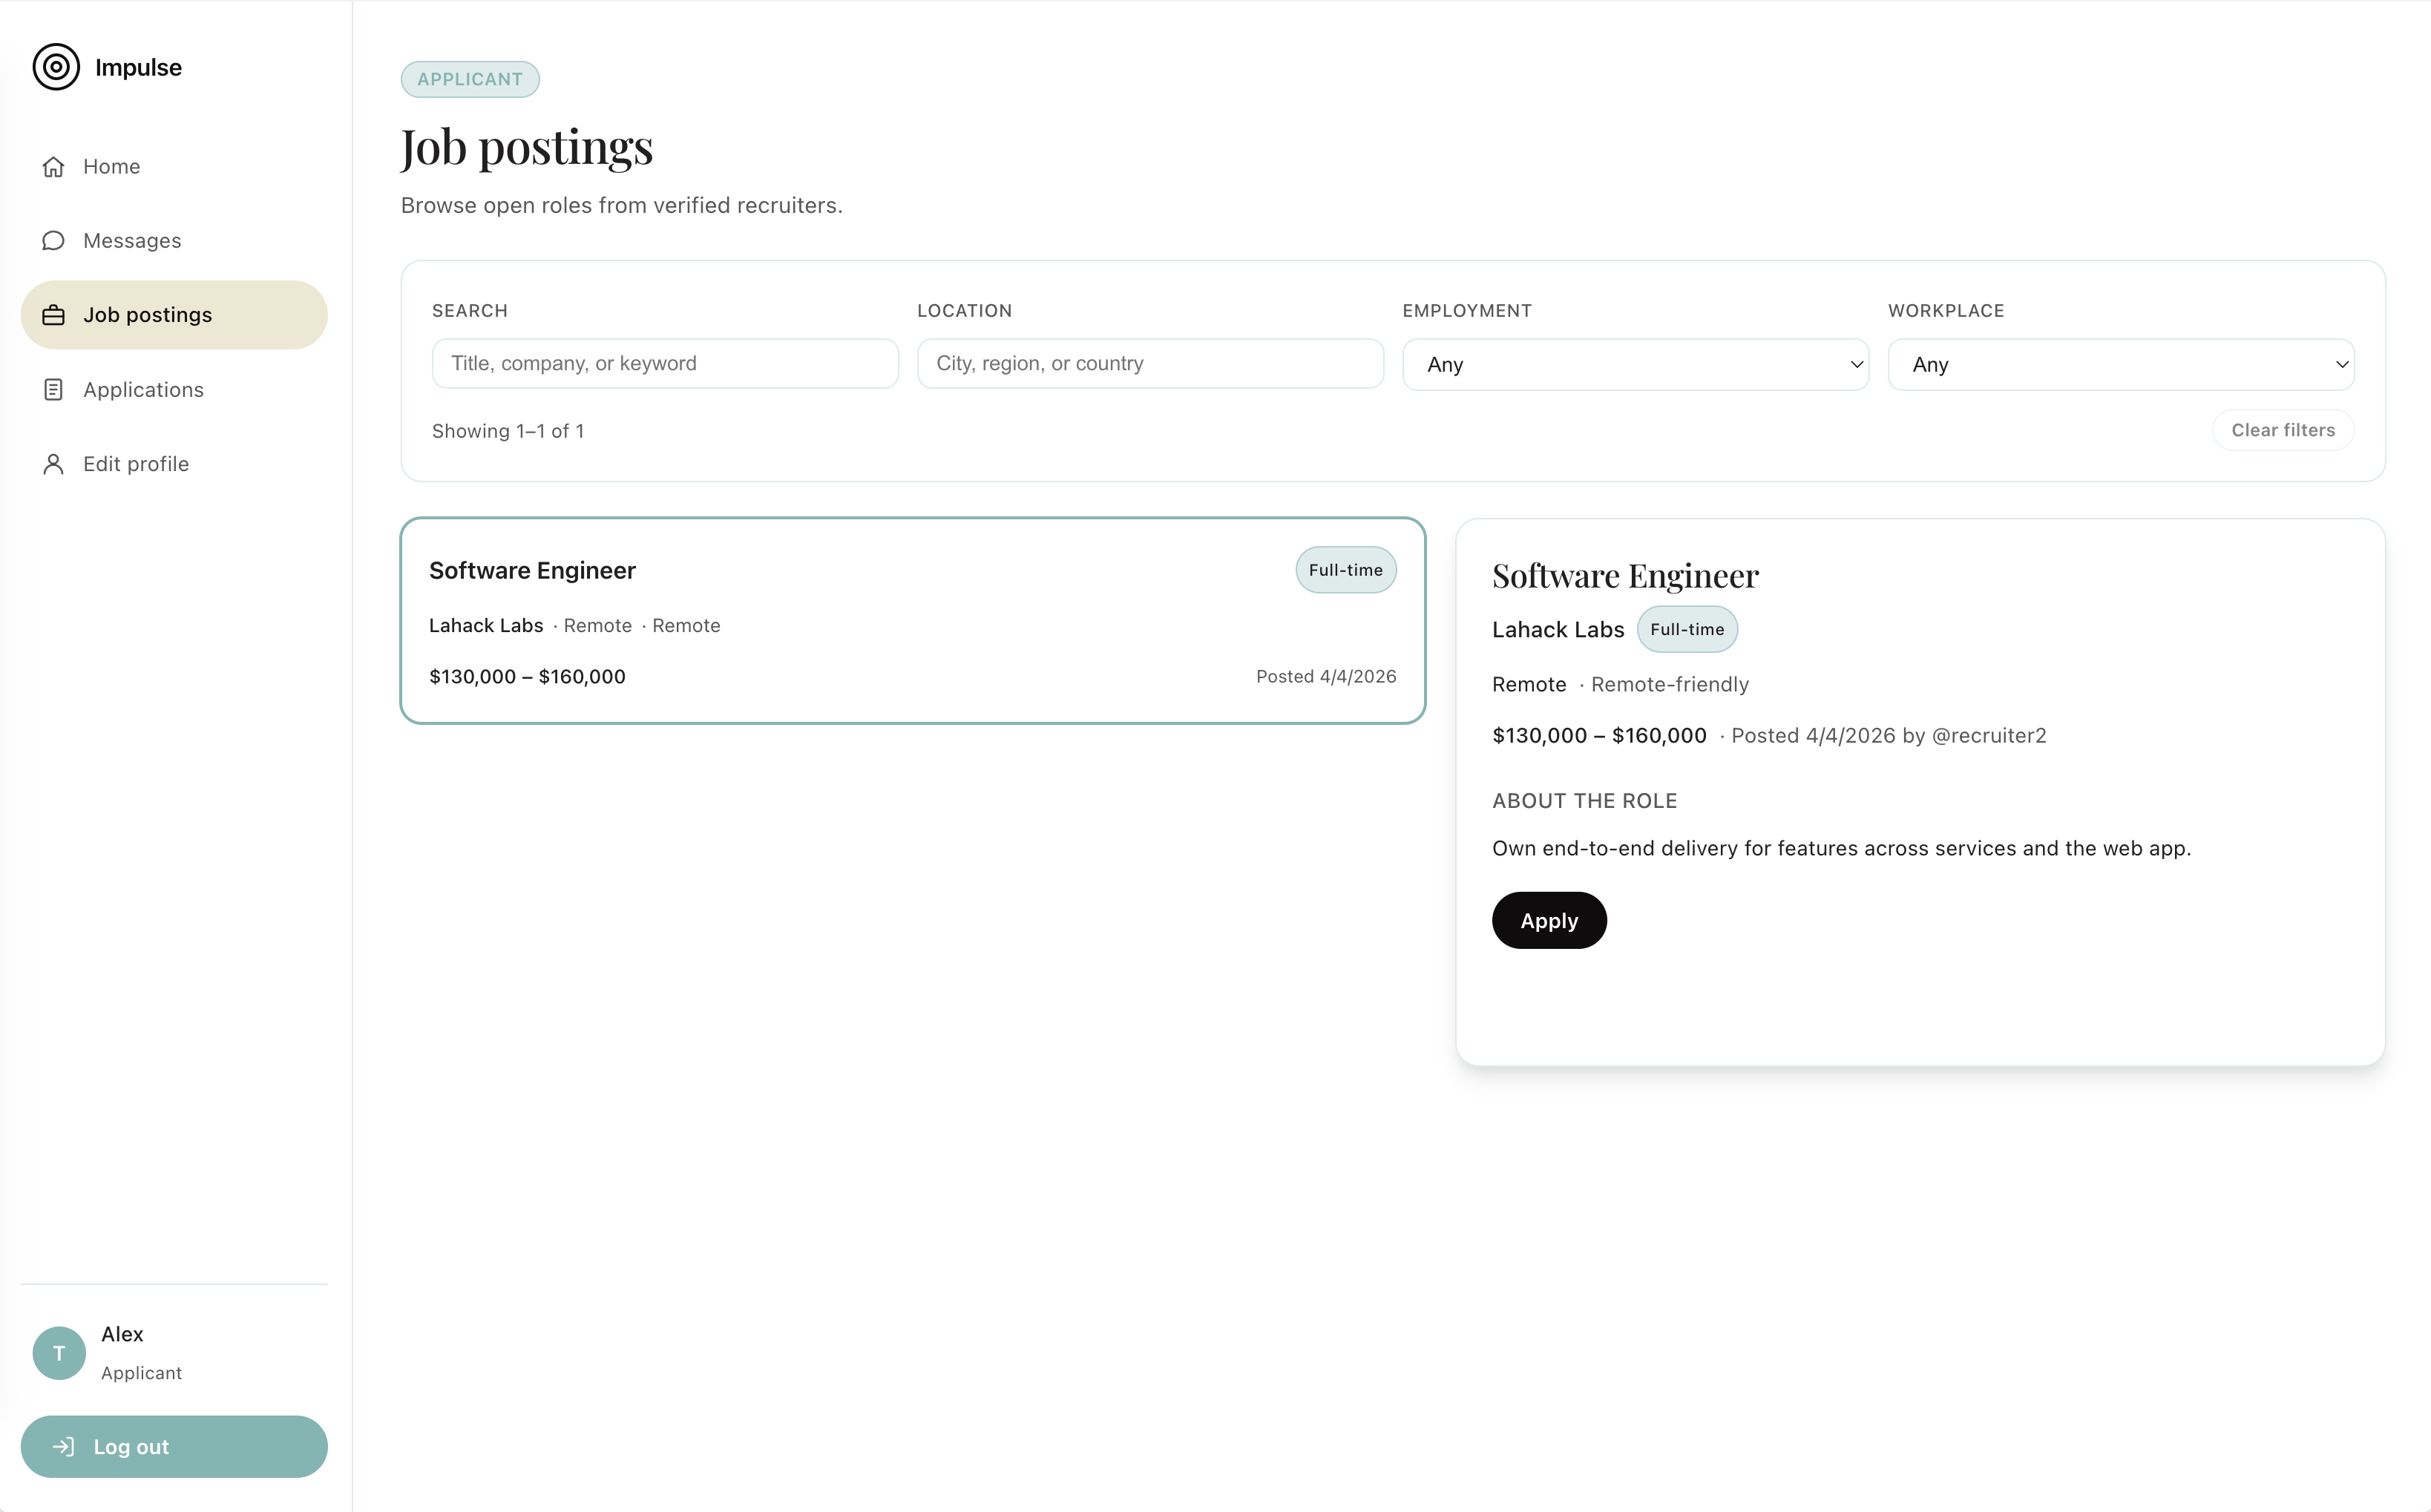Click the Home house icon
This screenshot has height=1512, width=2431.
[54, 167]
